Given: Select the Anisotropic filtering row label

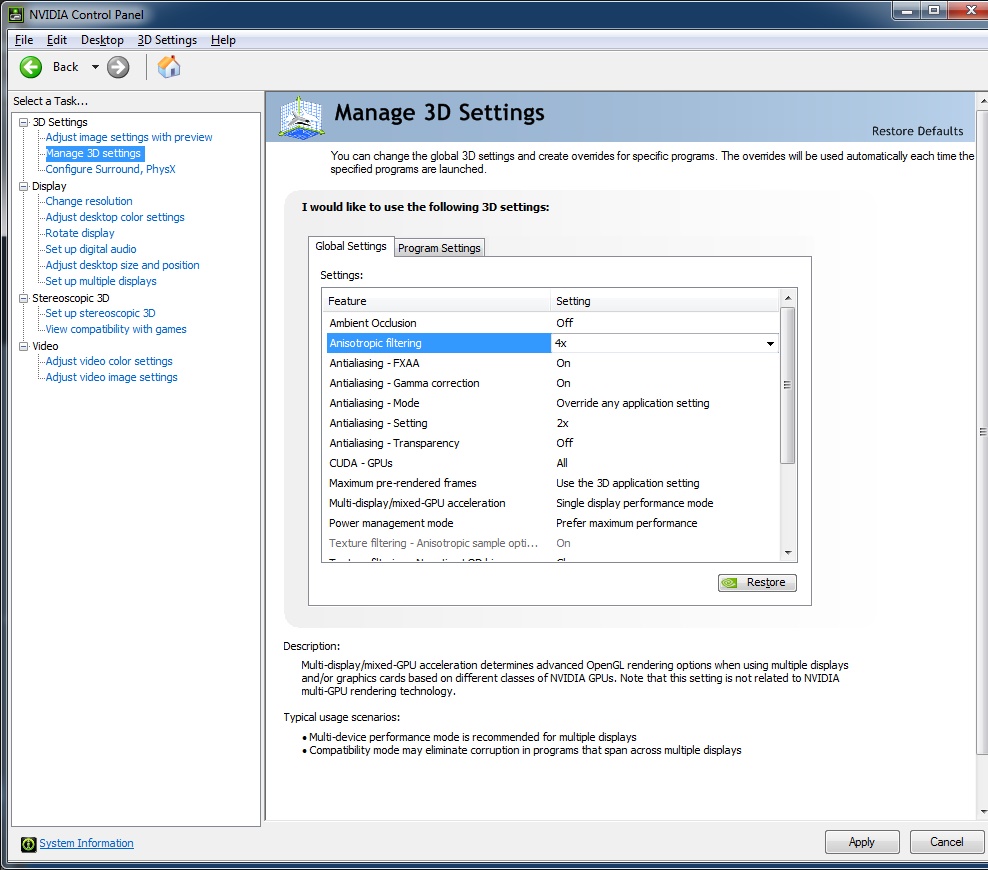Looking at the screenshot, I should pos(376,343).
